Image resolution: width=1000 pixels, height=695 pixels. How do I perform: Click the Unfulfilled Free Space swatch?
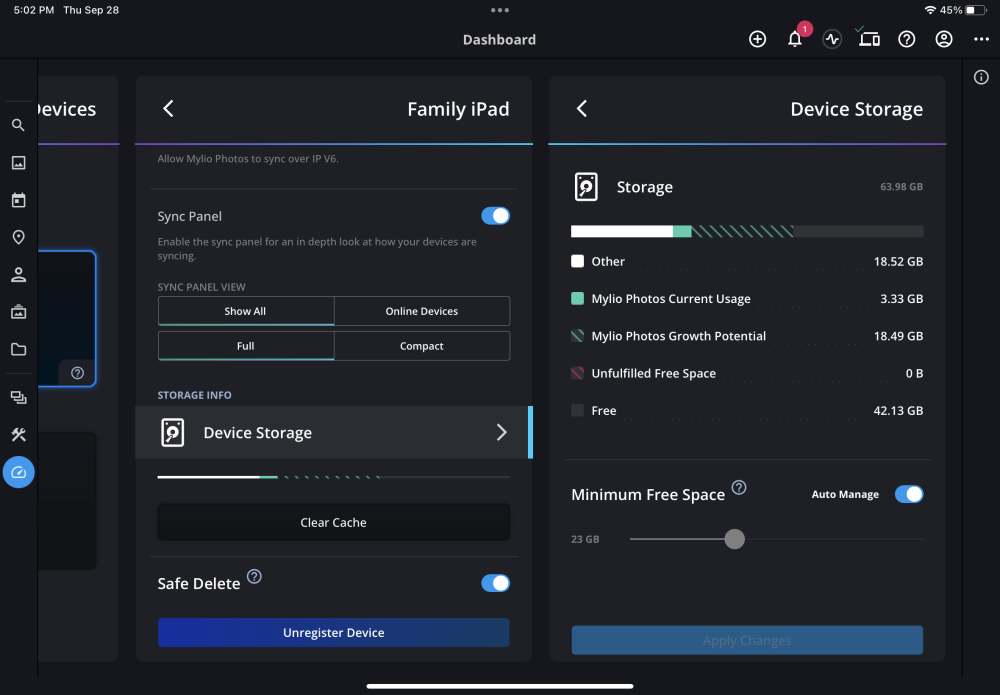[577, 373]
